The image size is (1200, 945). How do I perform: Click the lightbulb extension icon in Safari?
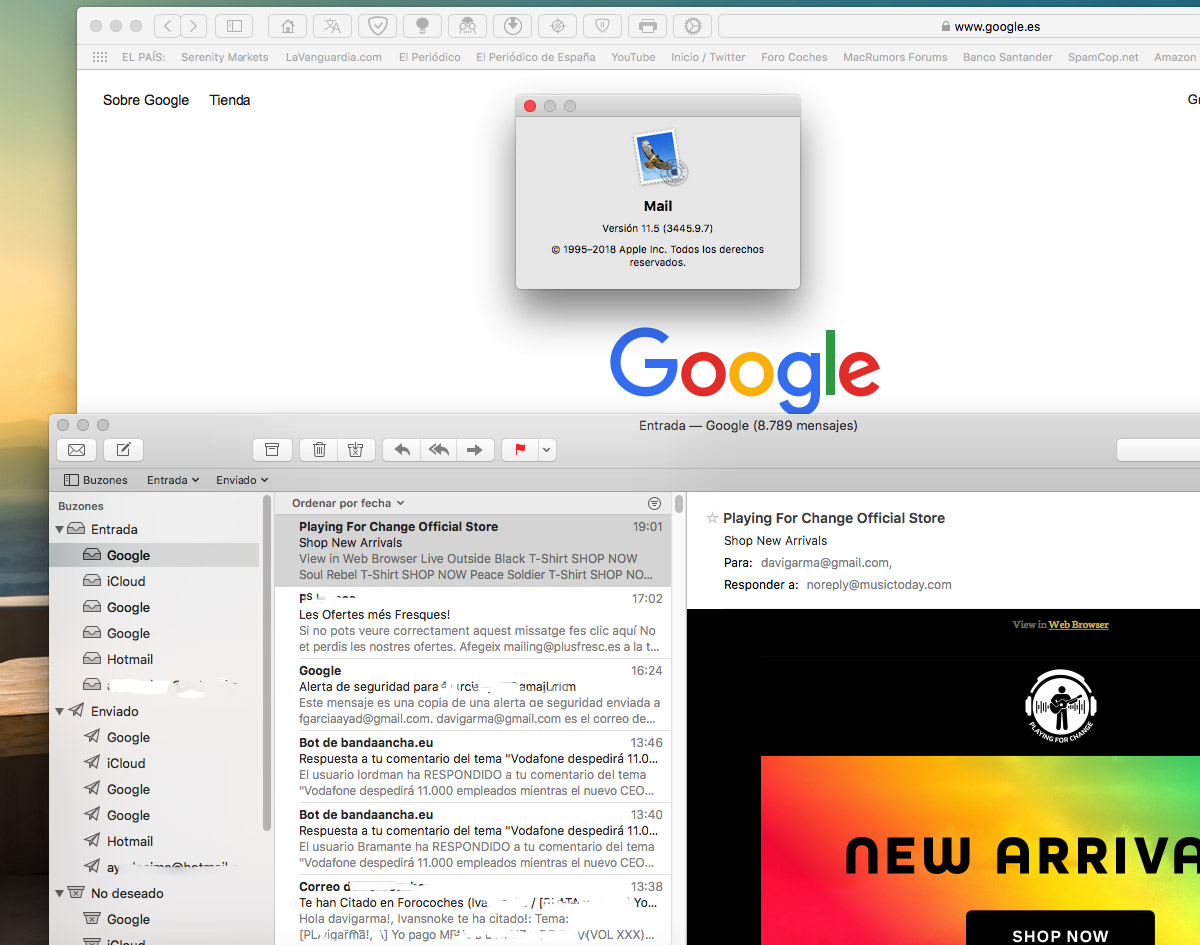[x=422, y=26]
